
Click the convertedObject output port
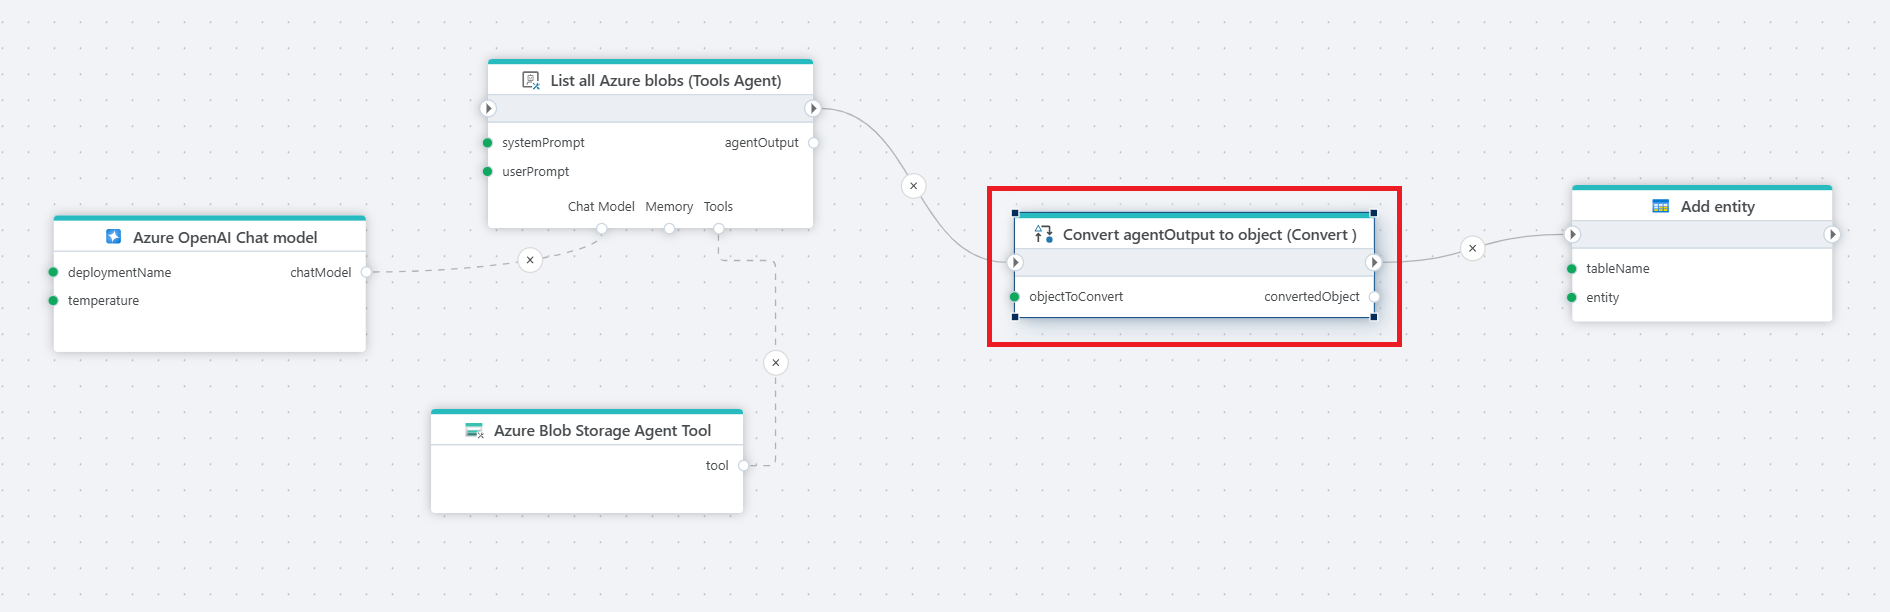[x=1374, y=297]
